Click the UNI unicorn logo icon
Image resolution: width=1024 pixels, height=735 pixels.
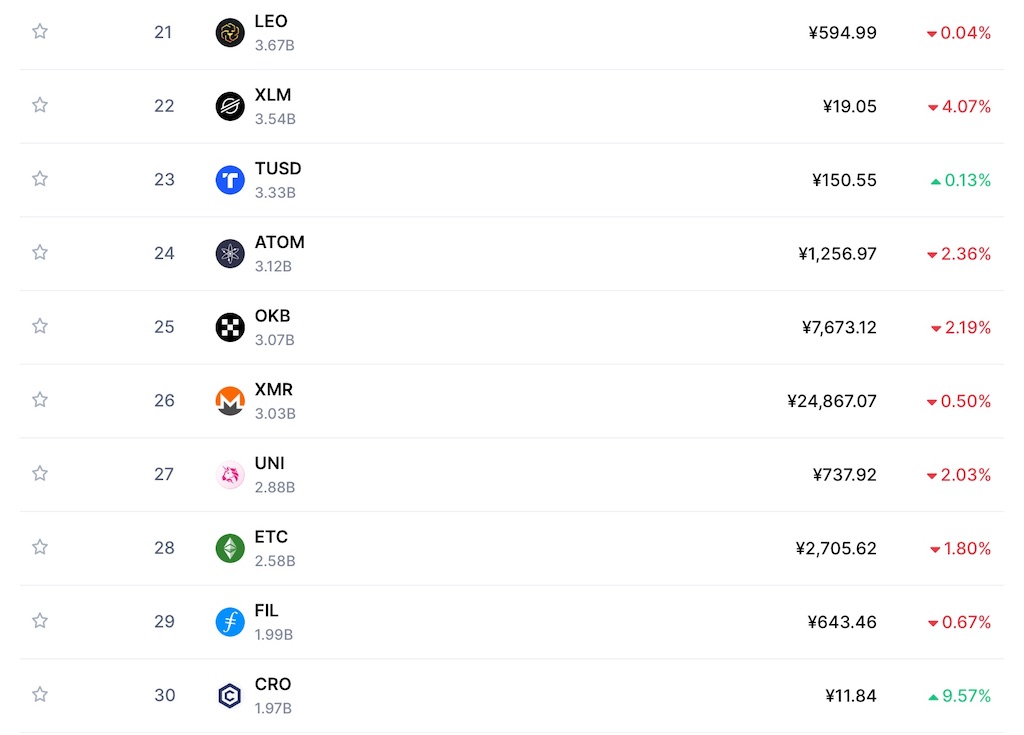tap(230, 474)
